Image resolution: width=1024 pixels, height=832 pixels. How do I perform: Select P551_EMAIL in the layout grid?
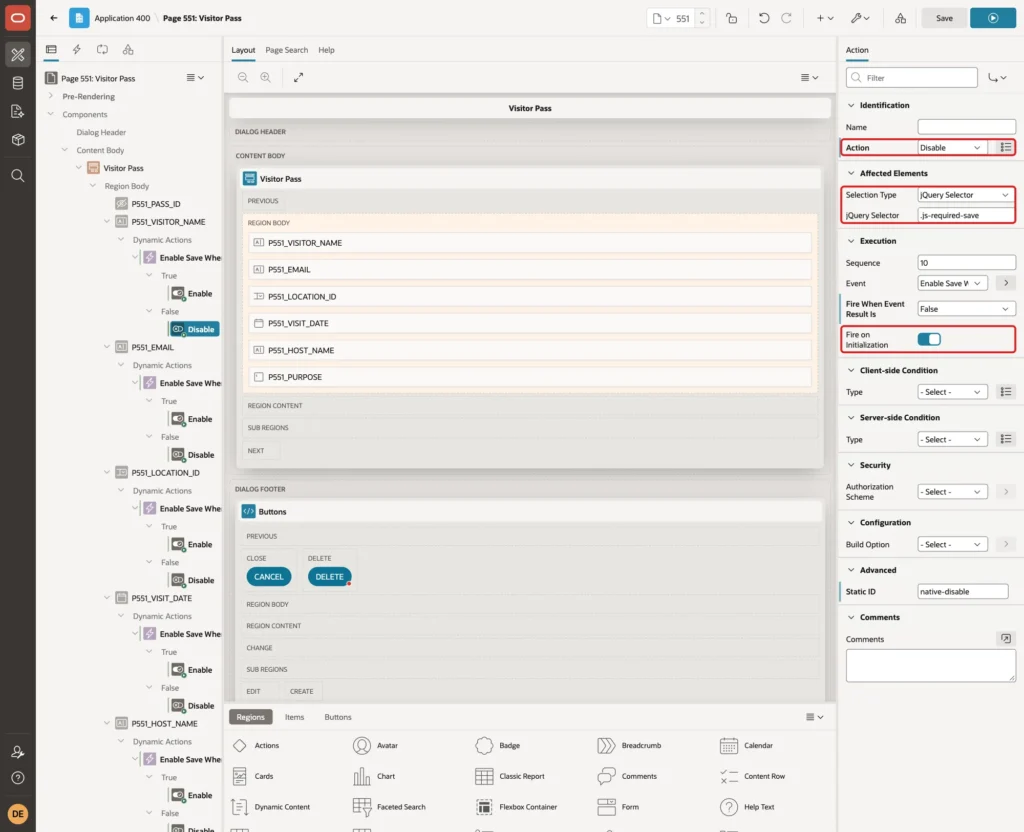pos(530,269)
